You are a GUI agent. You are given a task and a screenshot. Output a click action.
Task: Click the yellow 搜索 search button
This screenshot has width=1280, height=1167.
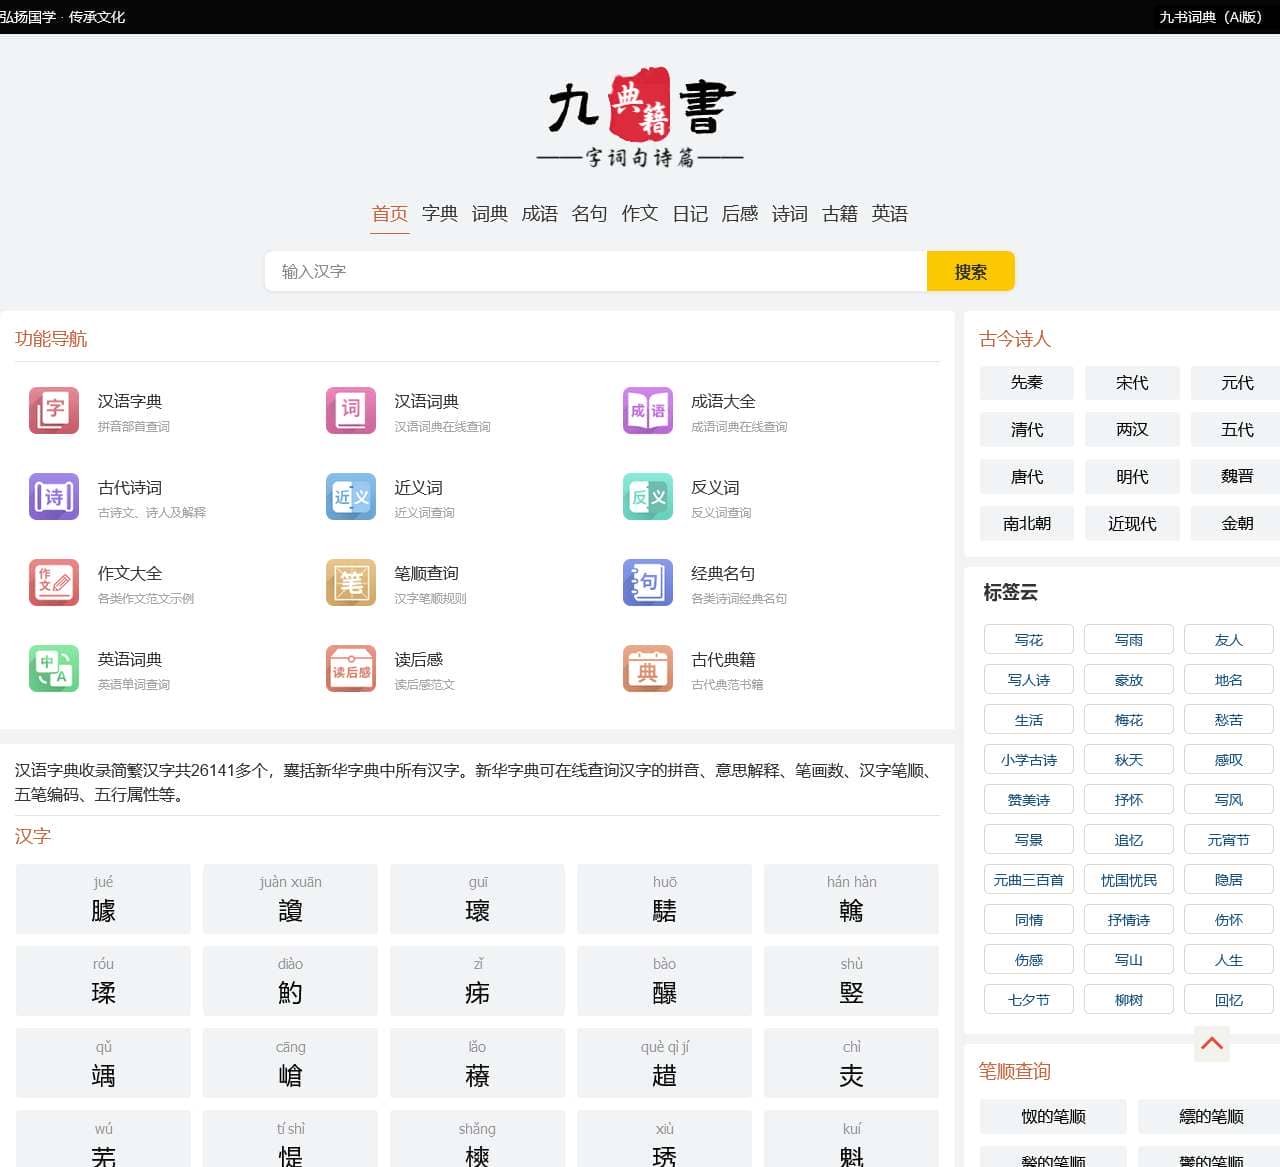click(970, 271)
